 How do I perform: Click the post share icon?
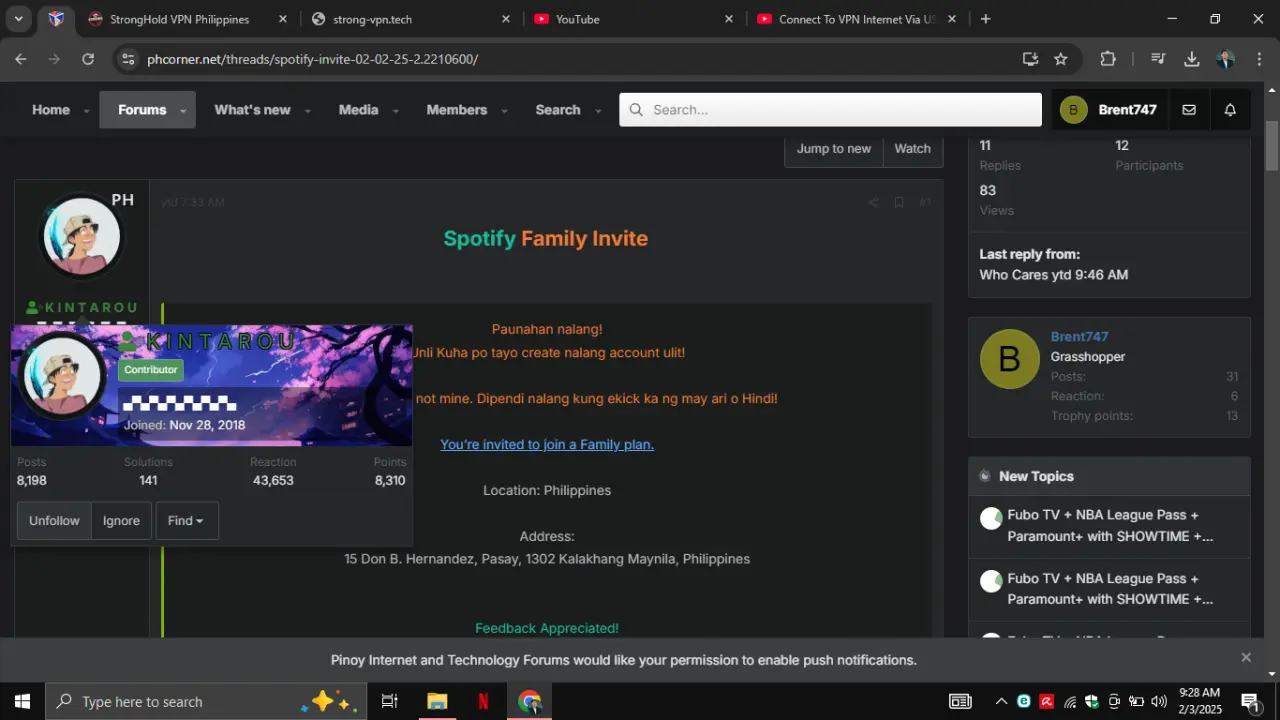pos(873,203)
